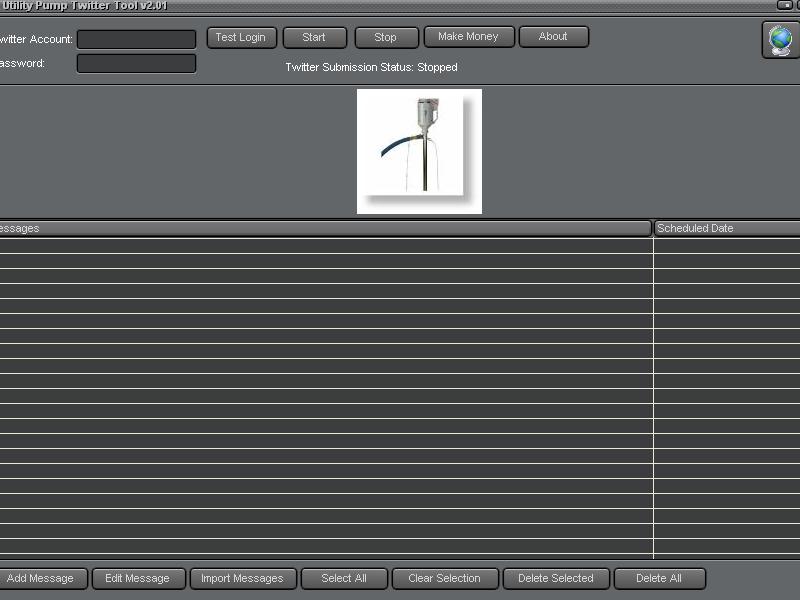
Task: Click Edit Message button
Action: coord(138,579)
